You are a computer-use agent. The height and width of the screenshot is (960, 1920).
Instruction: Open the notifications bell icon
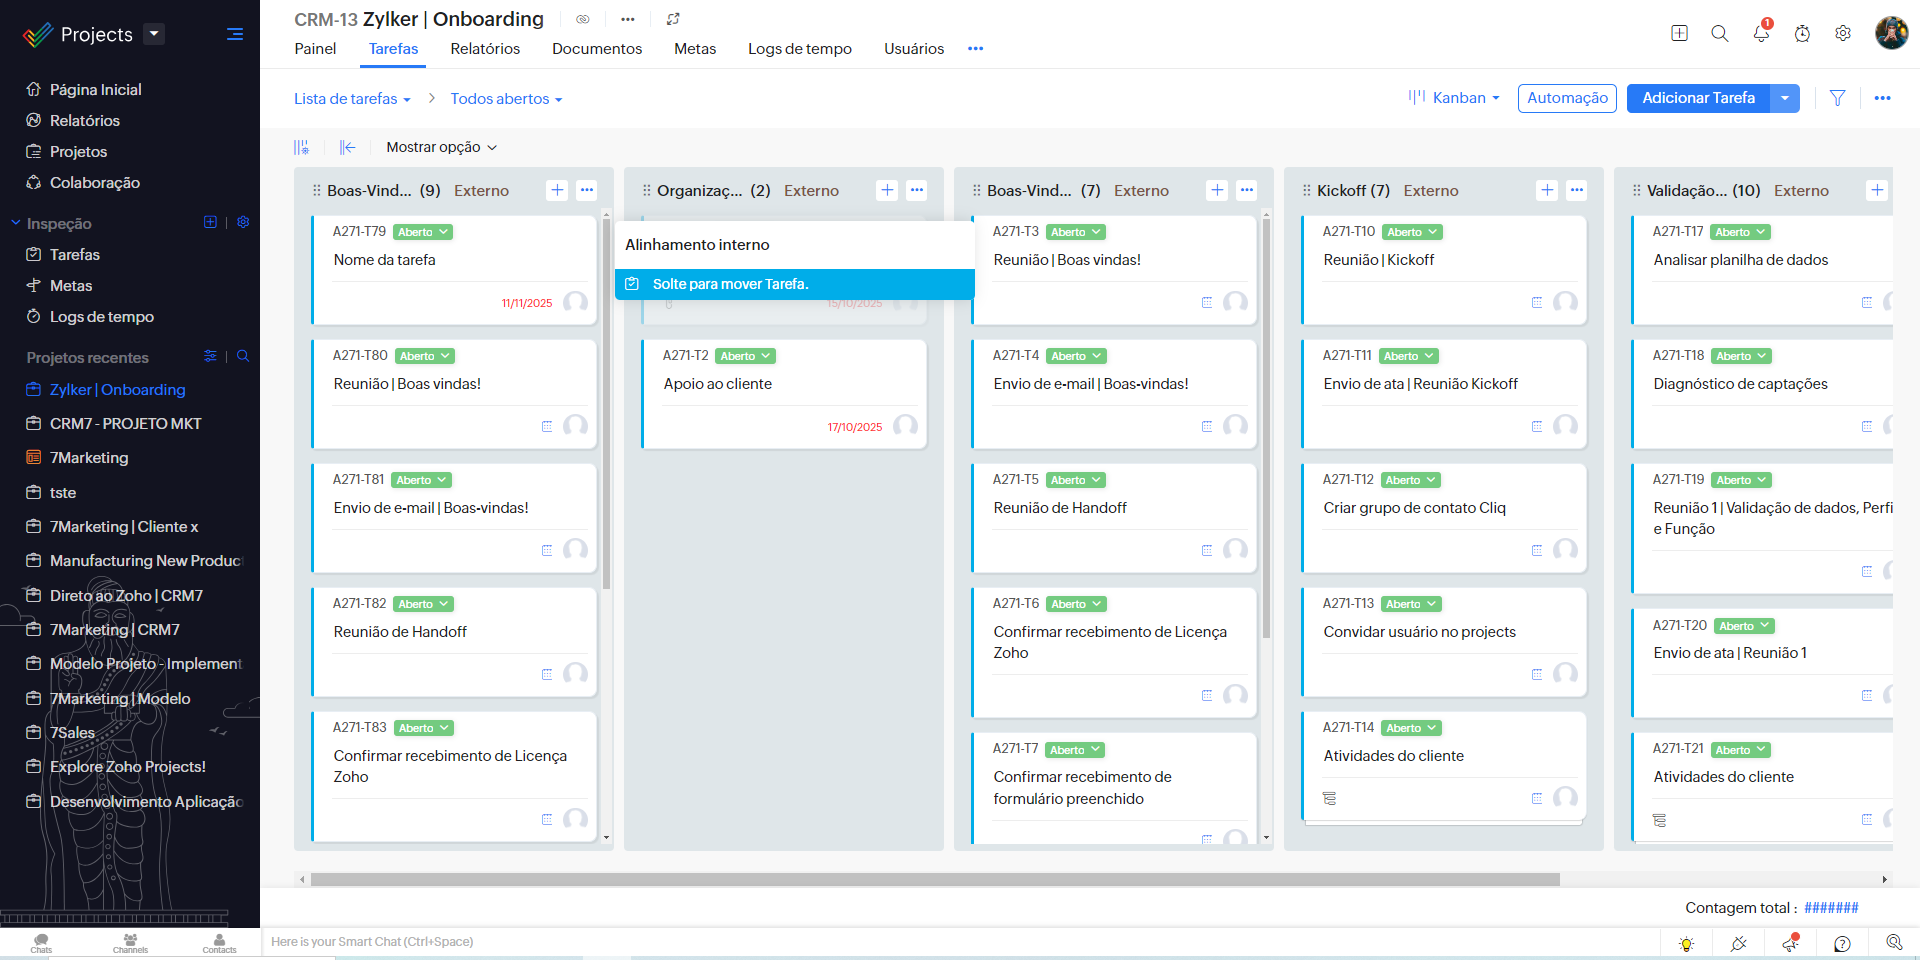pos(1761,33)
